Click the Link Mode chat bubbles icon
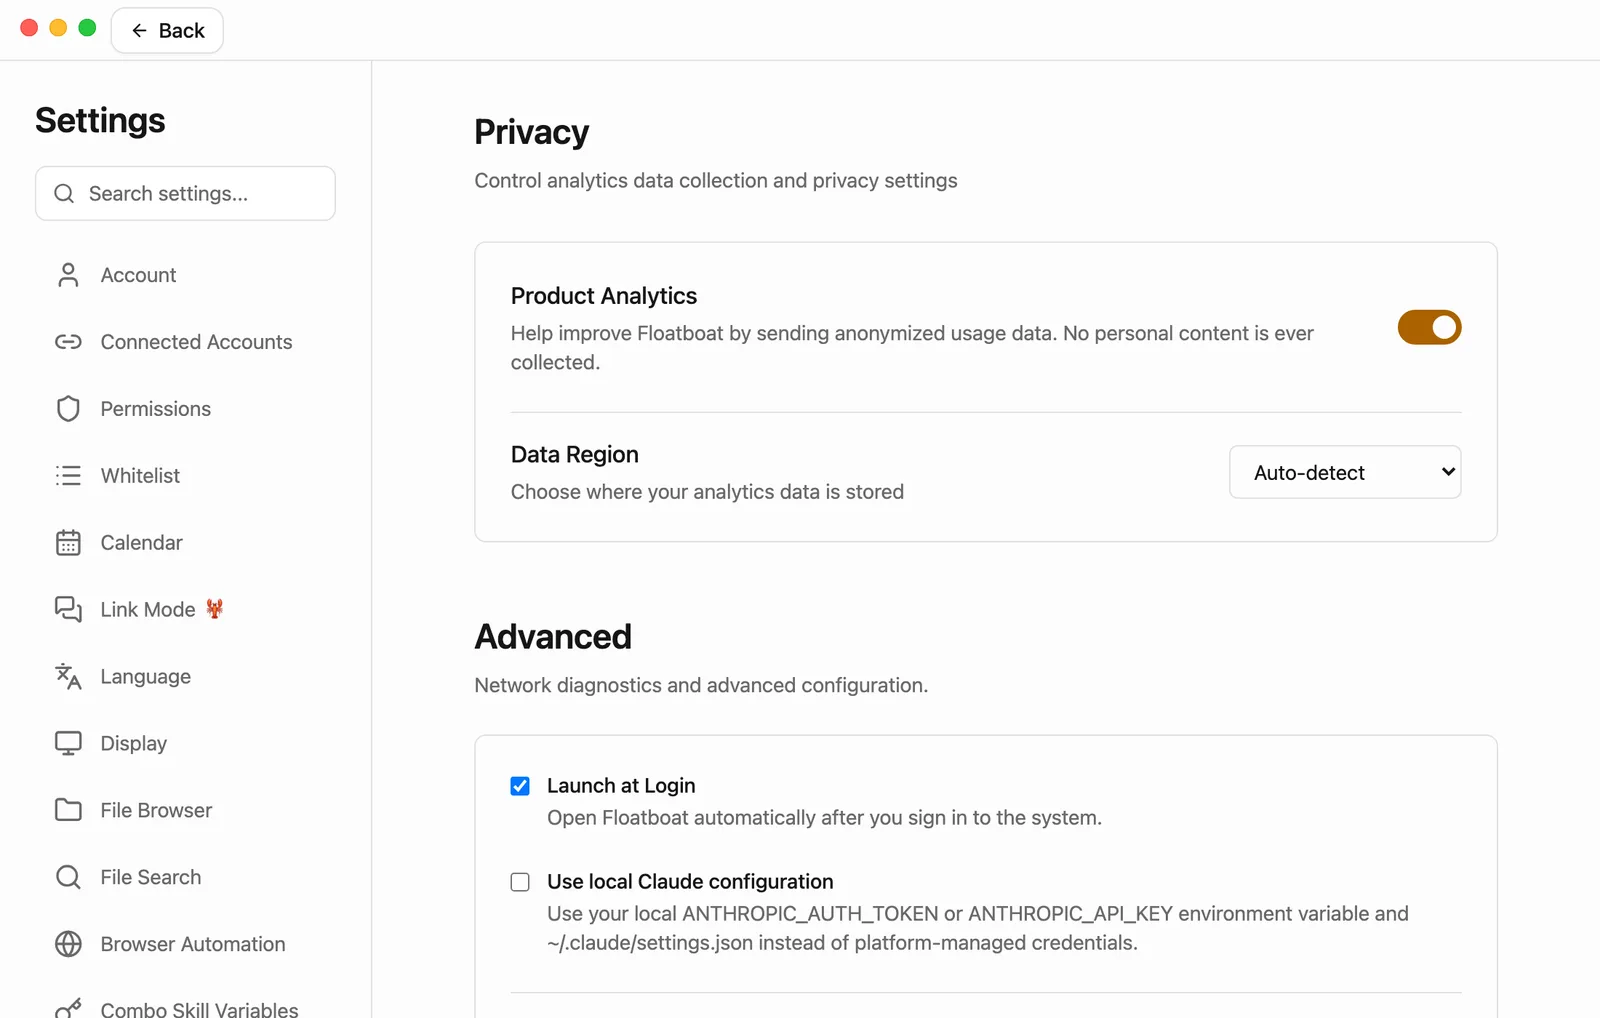 click(x=68, y=610)
